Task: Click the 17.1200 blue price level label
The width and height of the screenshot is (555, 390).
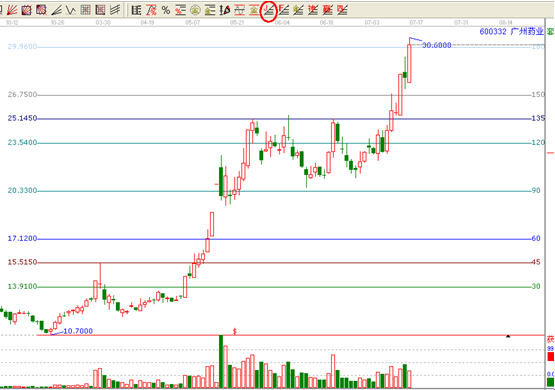Action: pos(22,239)
